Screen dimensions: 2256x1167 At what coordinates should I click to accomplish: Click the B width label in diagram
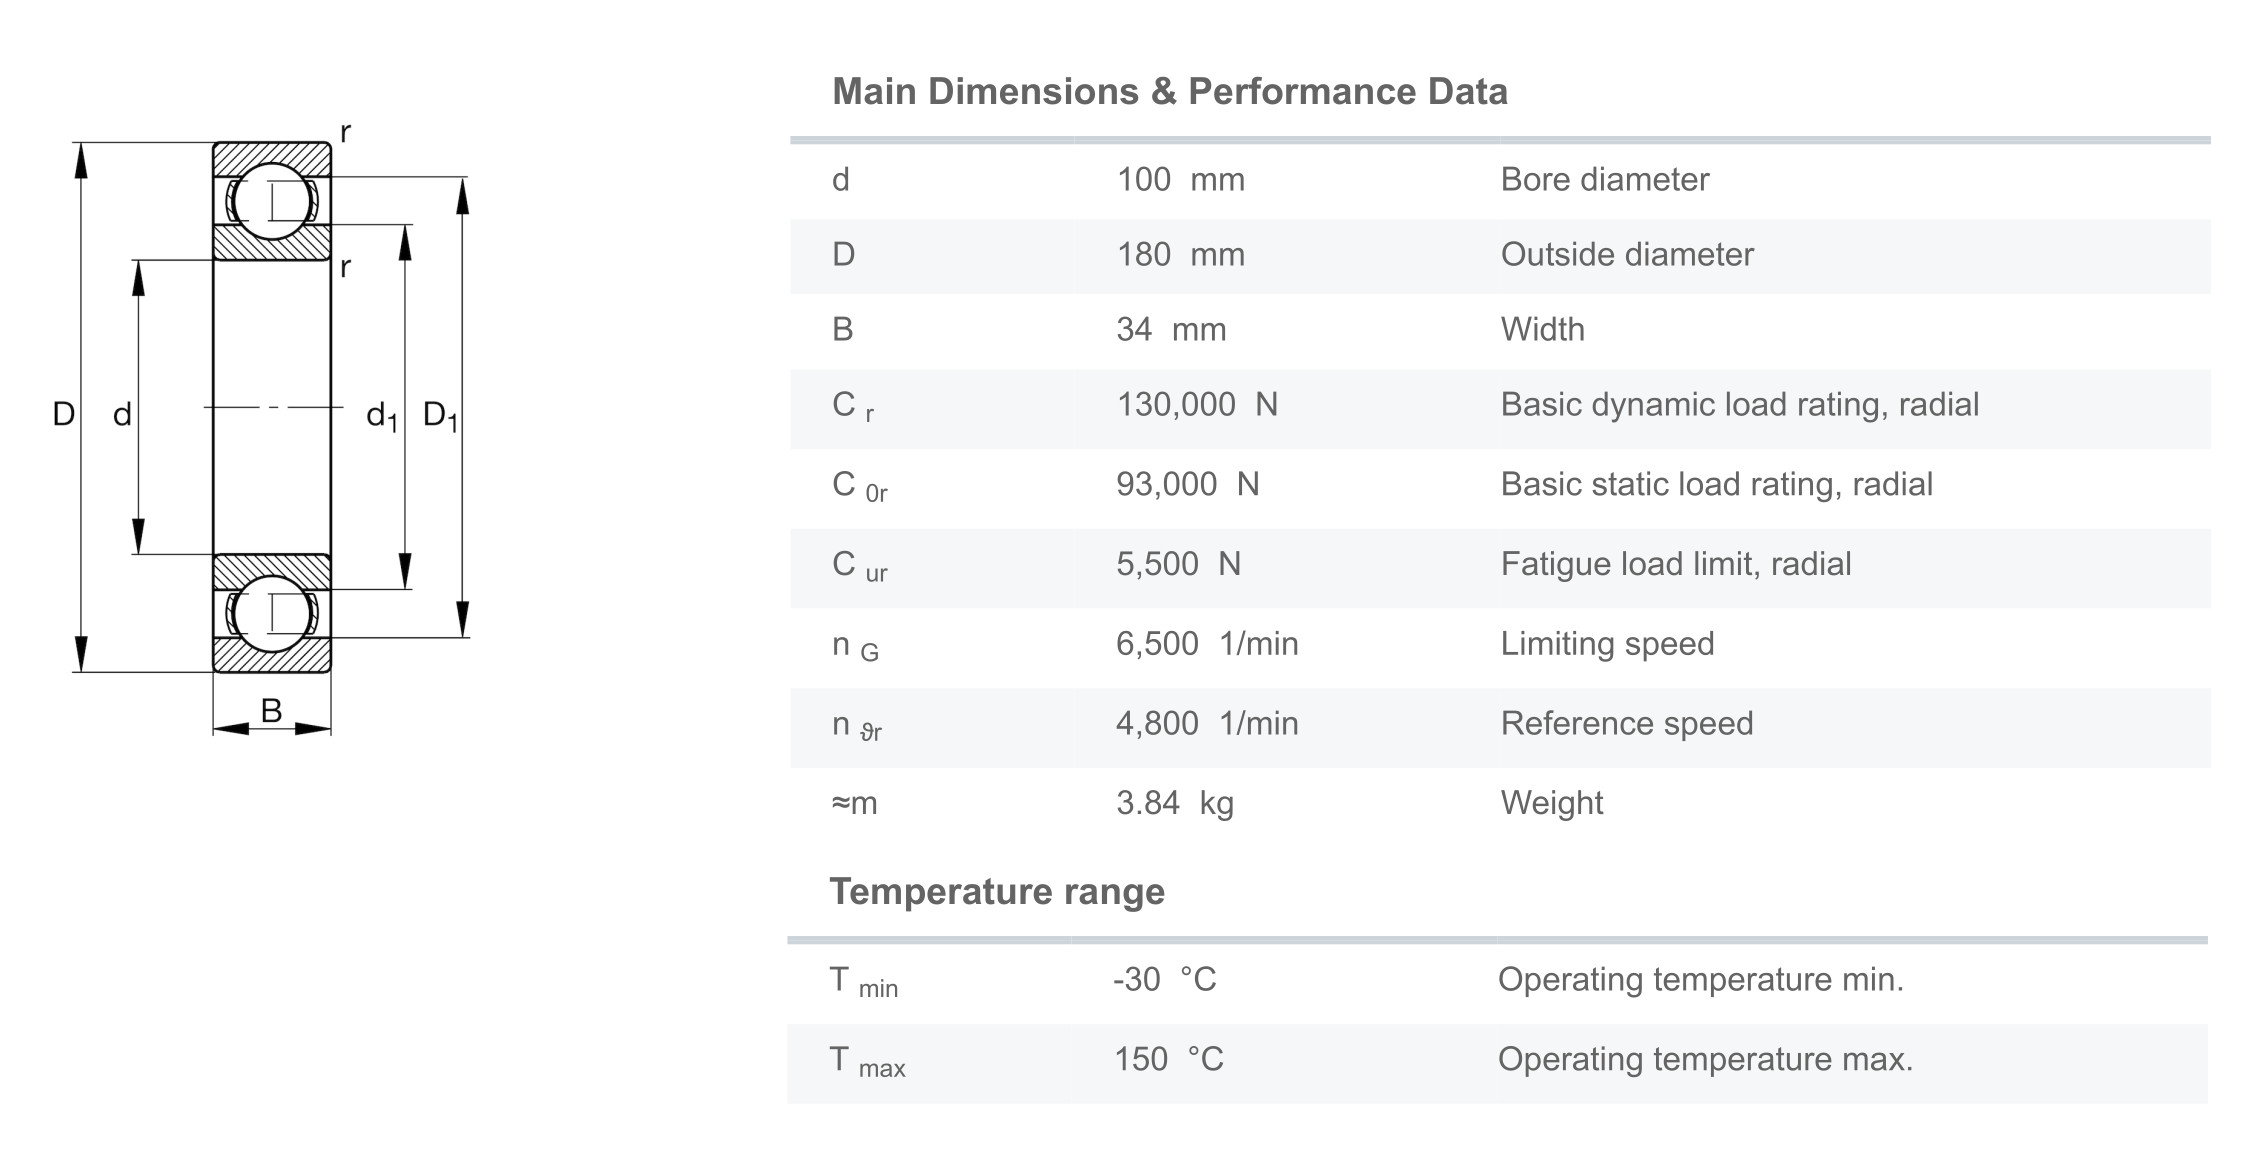point(271,711)
